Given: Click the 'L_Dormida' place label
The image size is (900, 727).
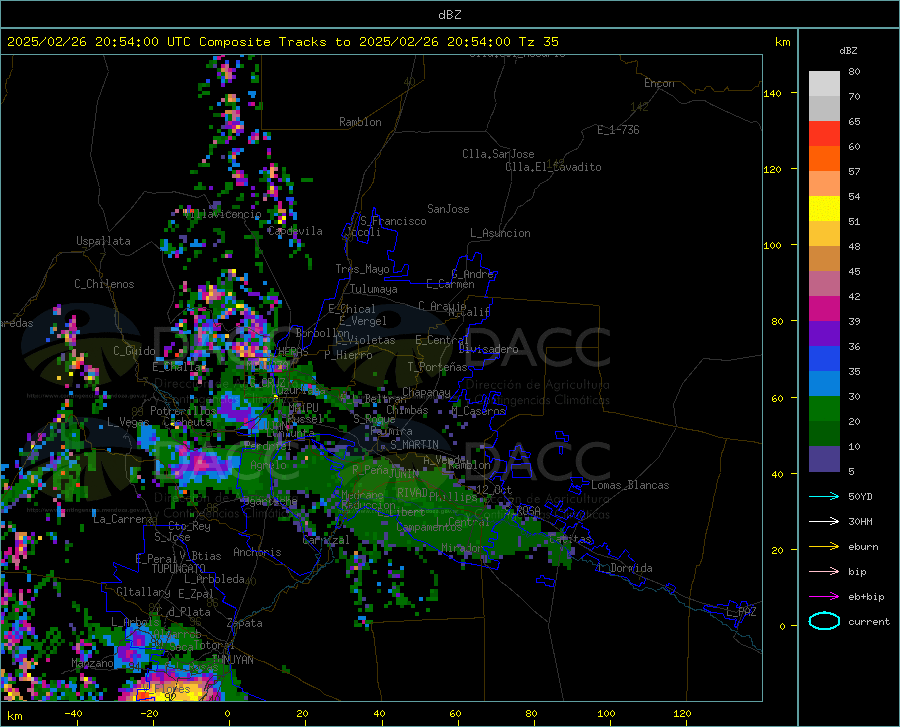Looking at the screenshot, I should tap(625, 568).
